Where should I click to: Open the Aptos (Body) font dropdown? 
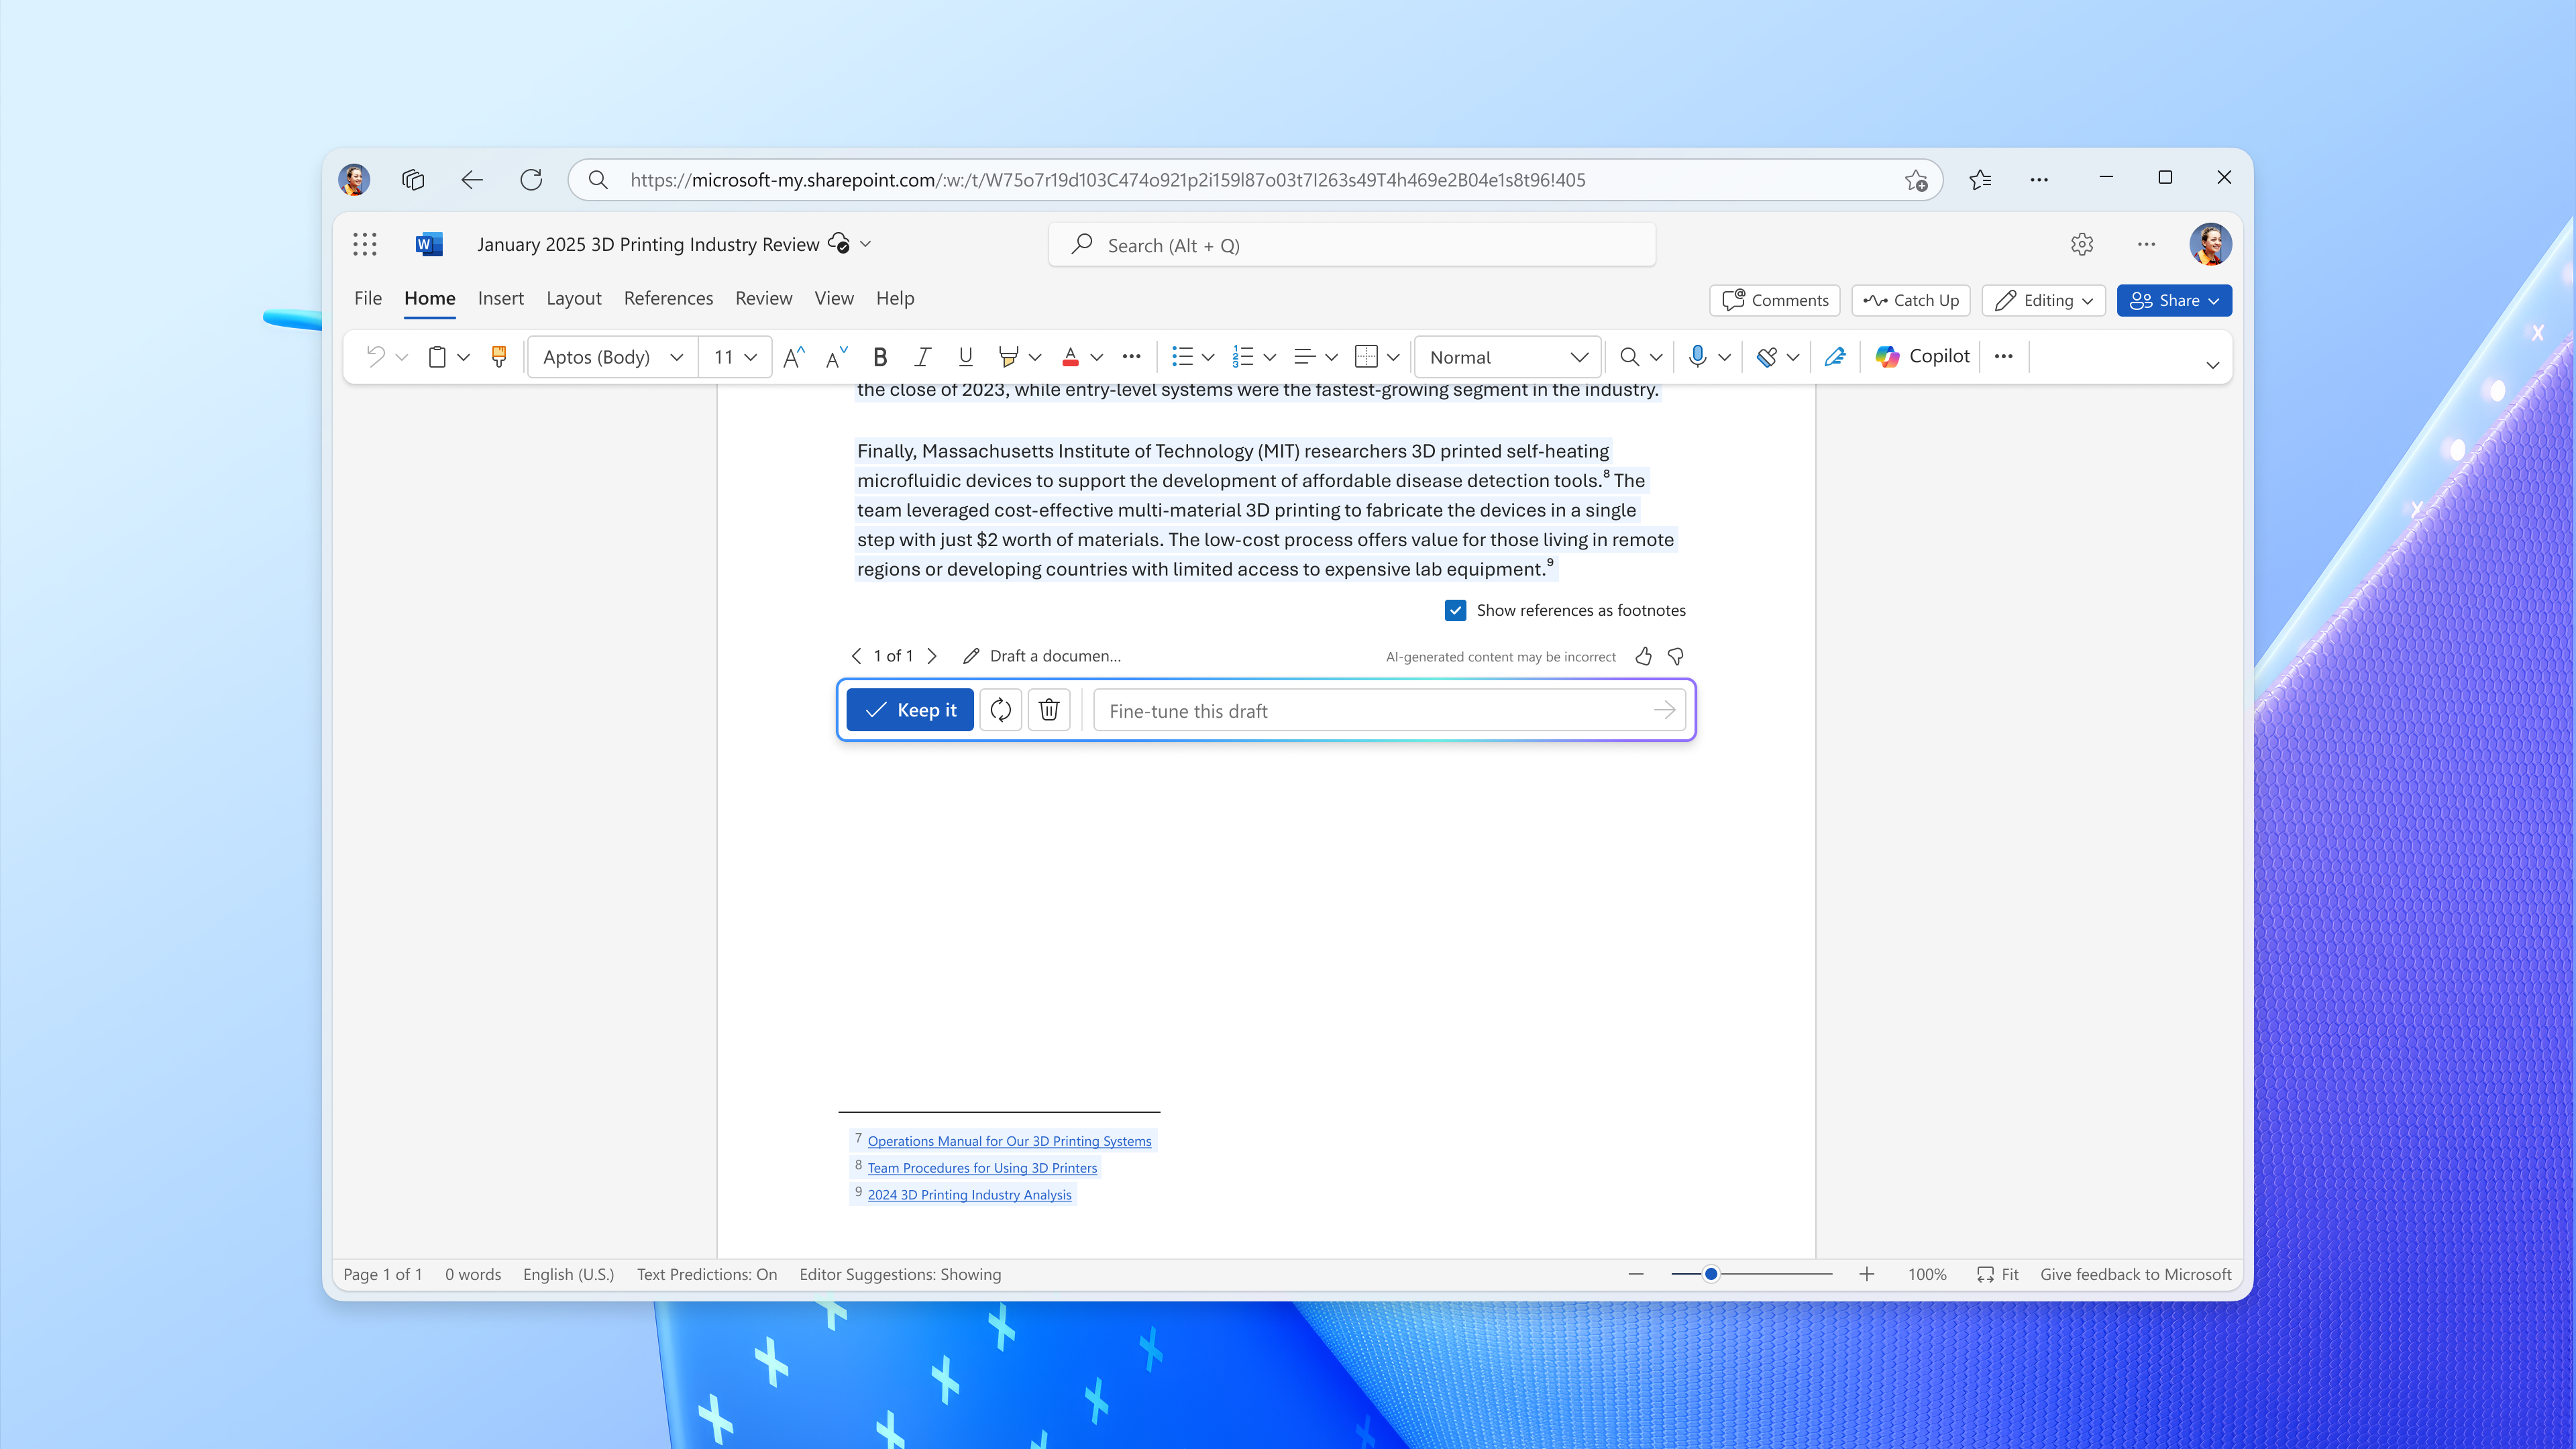point(613,357)
